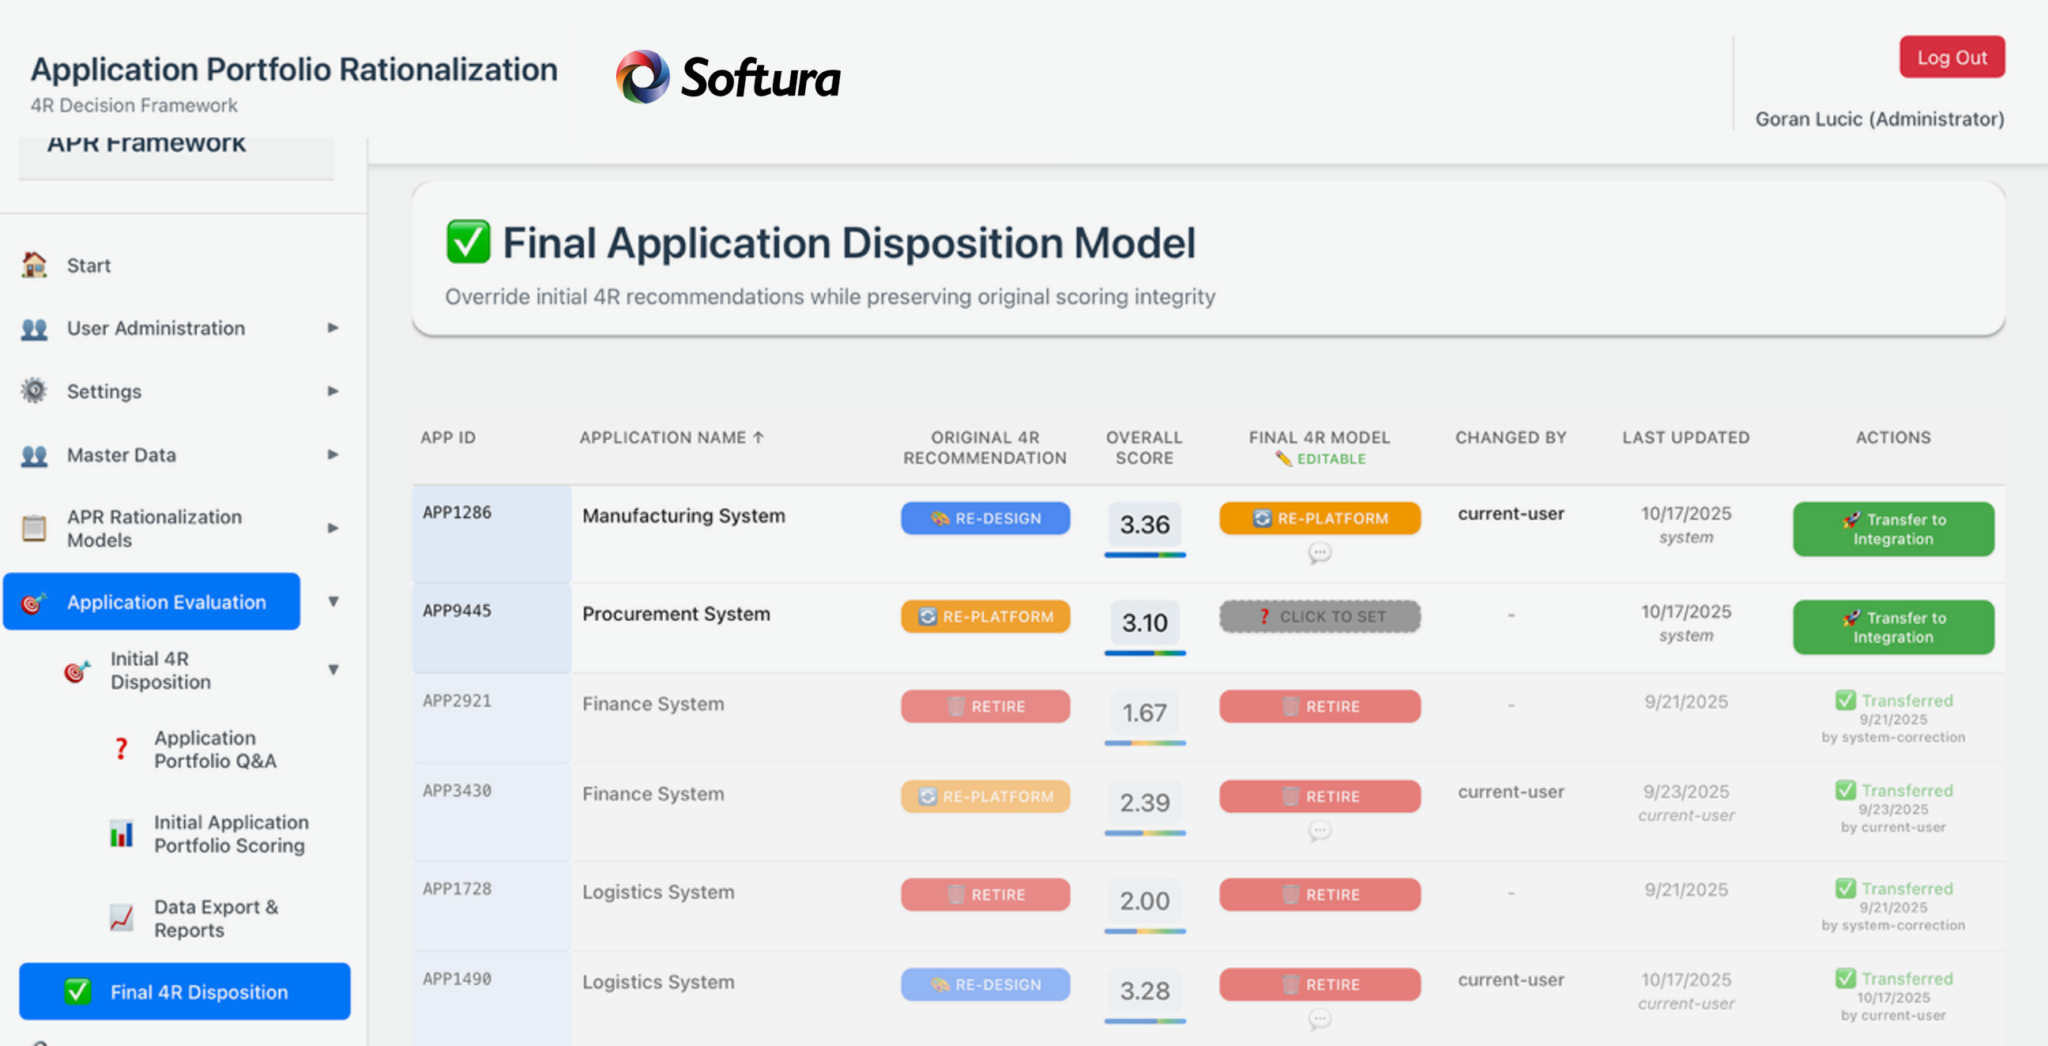Collapse the Initial 4R Disposition section arrow
The width and height of the screenshot is (2048, 1046).
(x=333, y=670)
